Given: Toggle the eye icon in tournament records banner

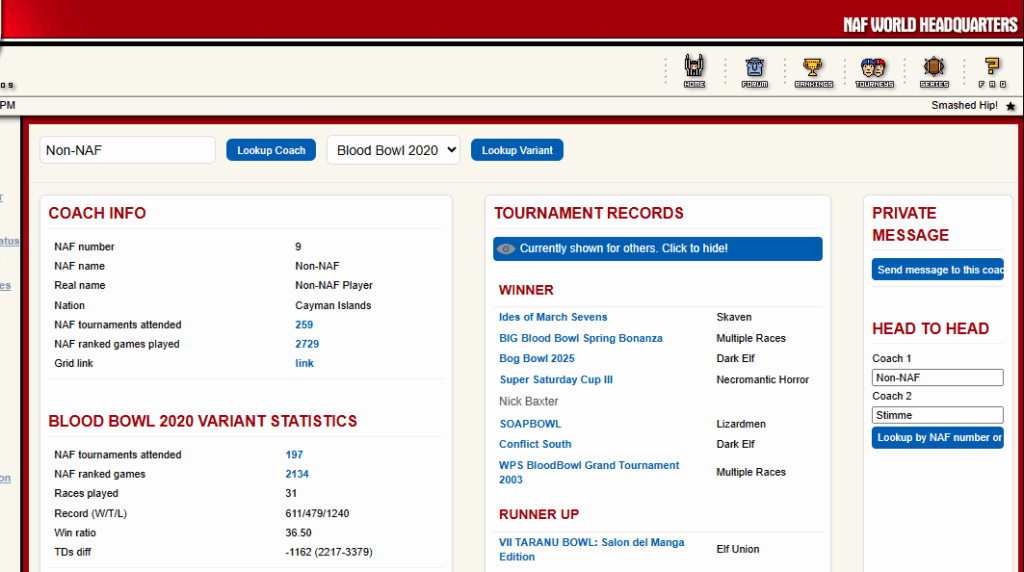Looking at the screenshot, I should [505, 249].
